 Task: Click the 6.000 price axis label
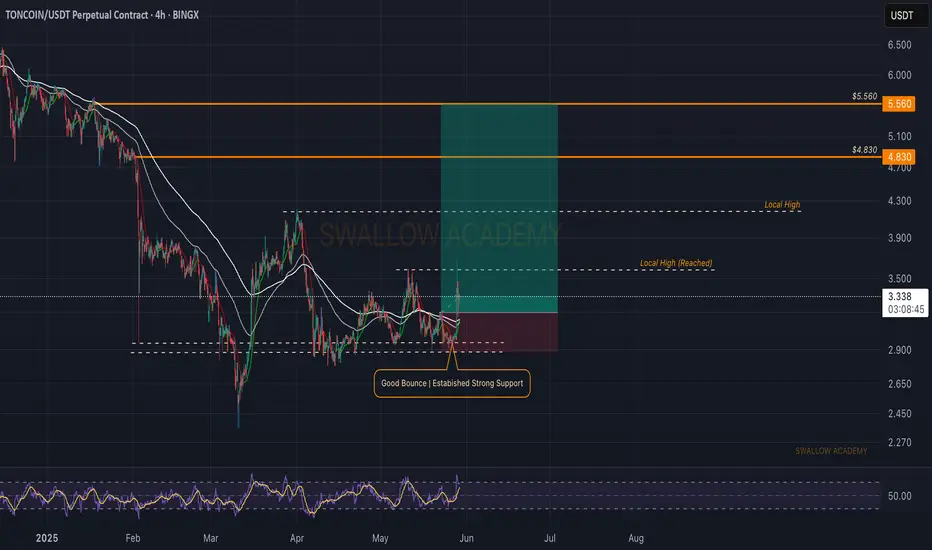pos(899,75)
